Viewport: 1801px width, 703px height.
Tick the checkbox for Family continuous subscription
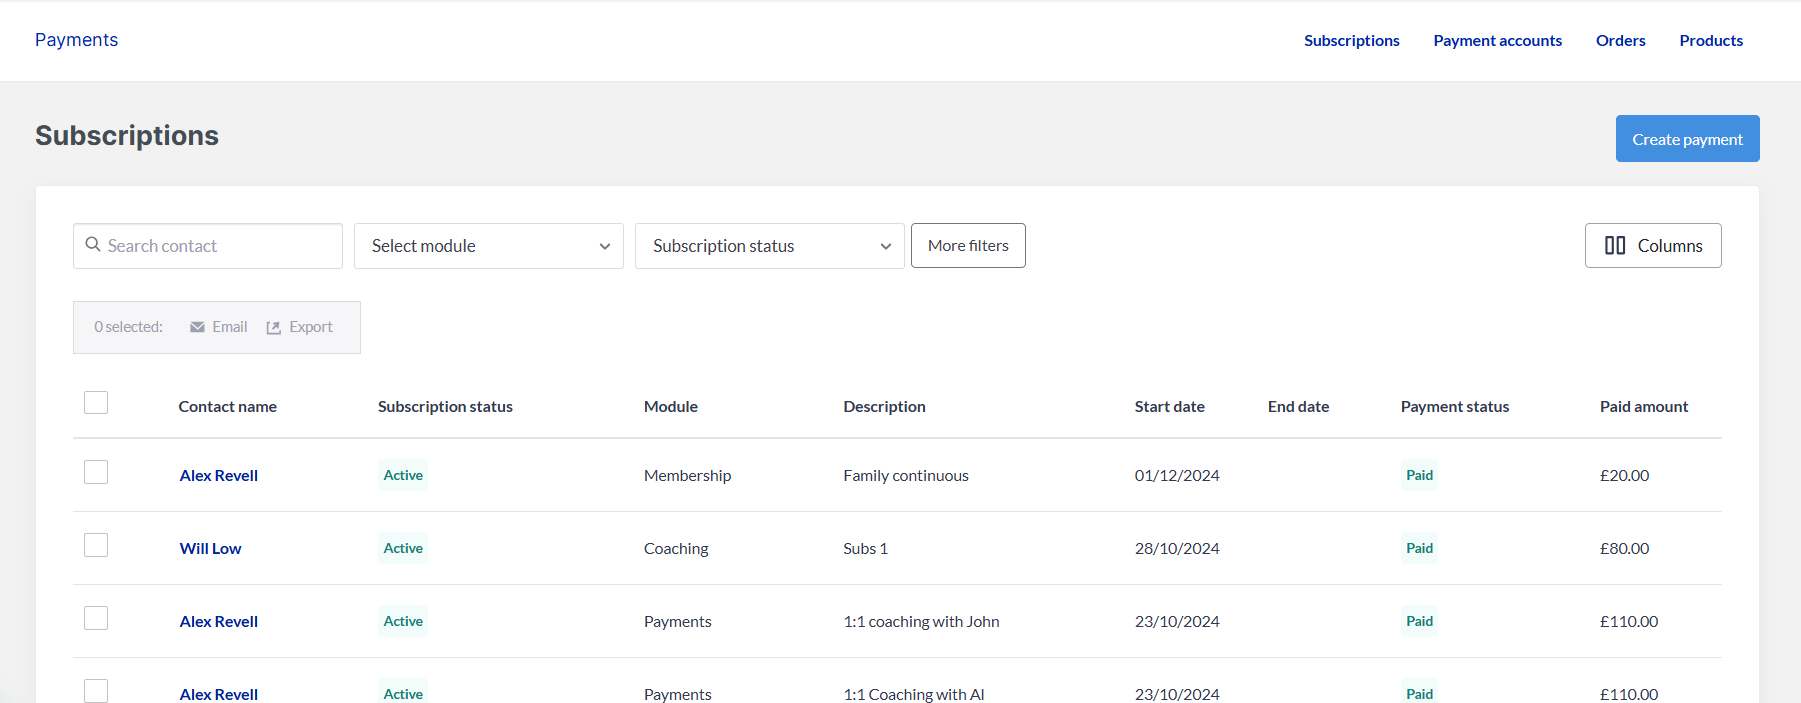click(x=96, y=473)
